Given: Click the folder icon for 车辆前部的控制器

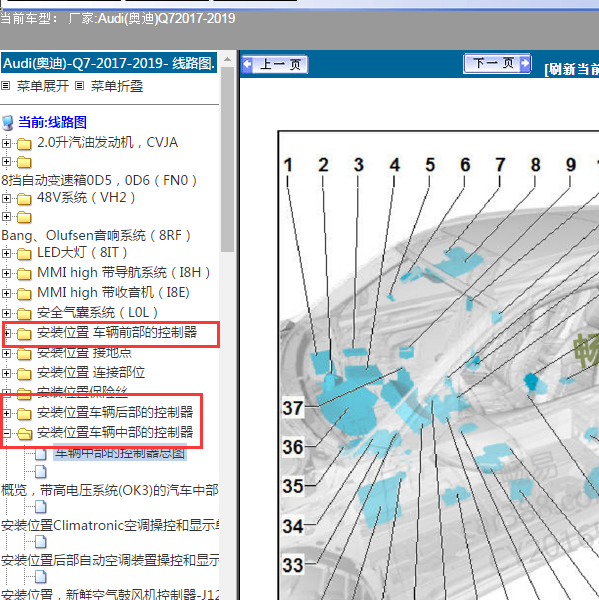Looking at the screenshot, I should tap(24, 334).
